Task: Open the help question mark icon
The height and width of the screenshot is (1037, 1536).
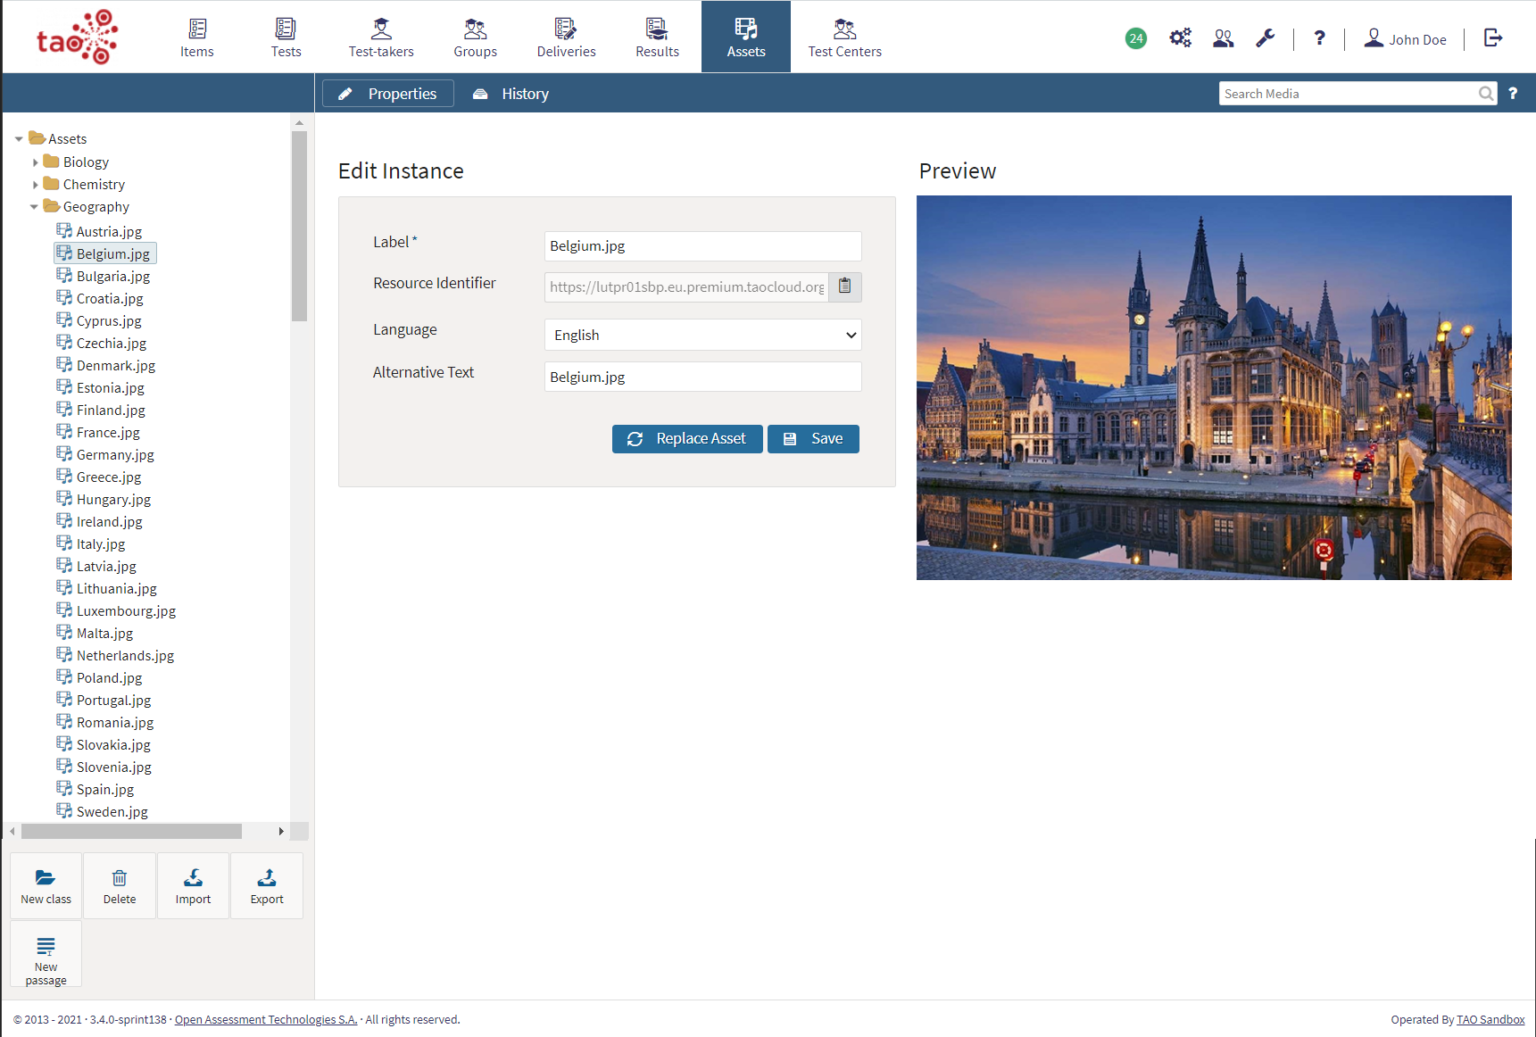Action: click(x=1319, y=38)
